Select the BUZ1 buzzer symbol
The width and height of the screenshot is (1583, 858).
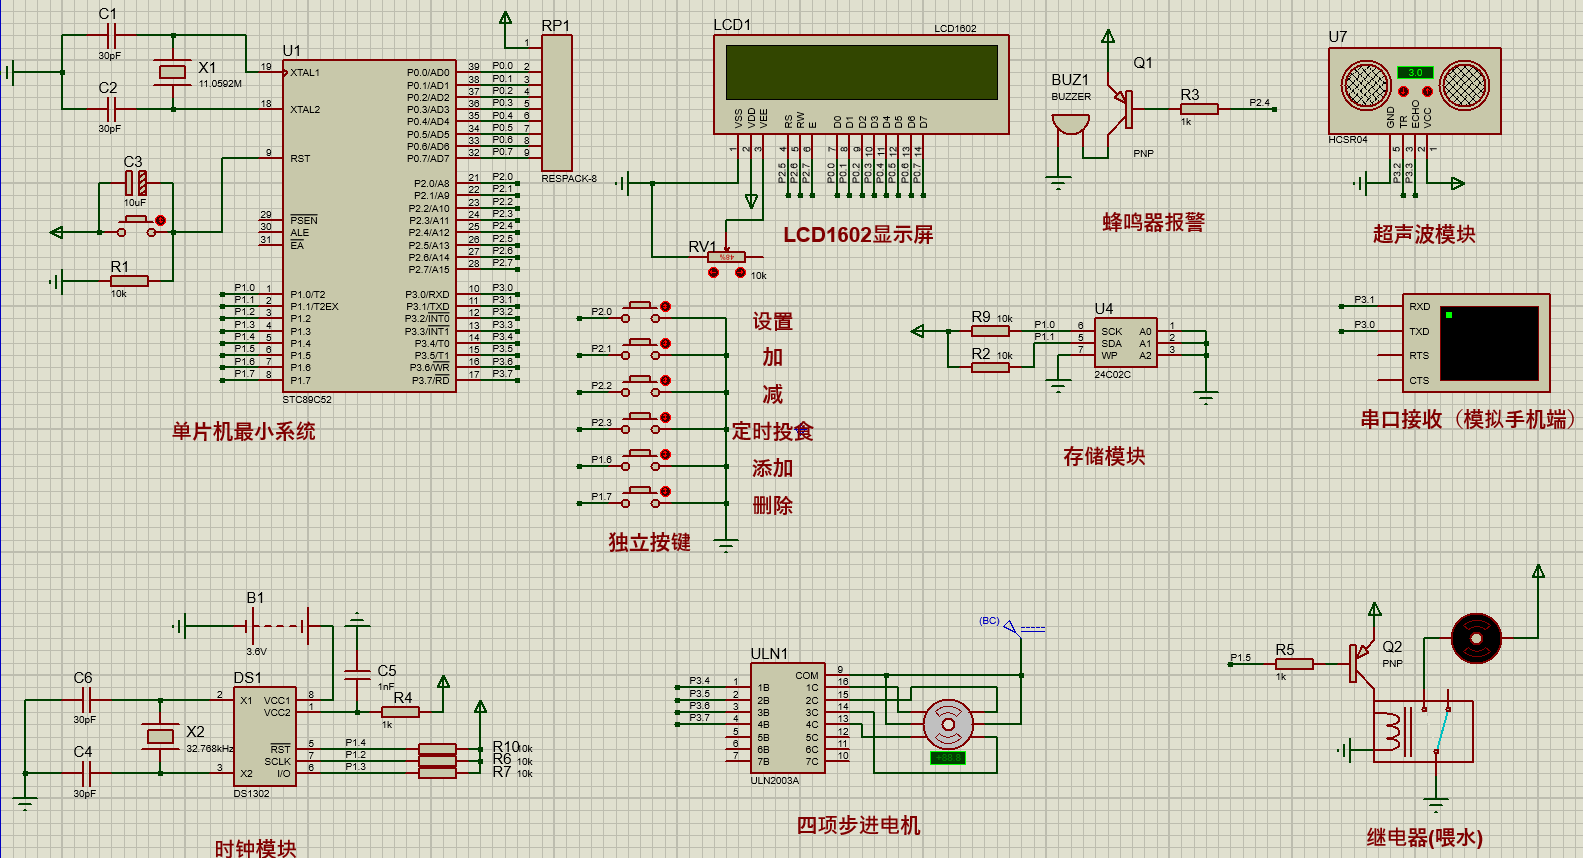tap(1069, 125)
